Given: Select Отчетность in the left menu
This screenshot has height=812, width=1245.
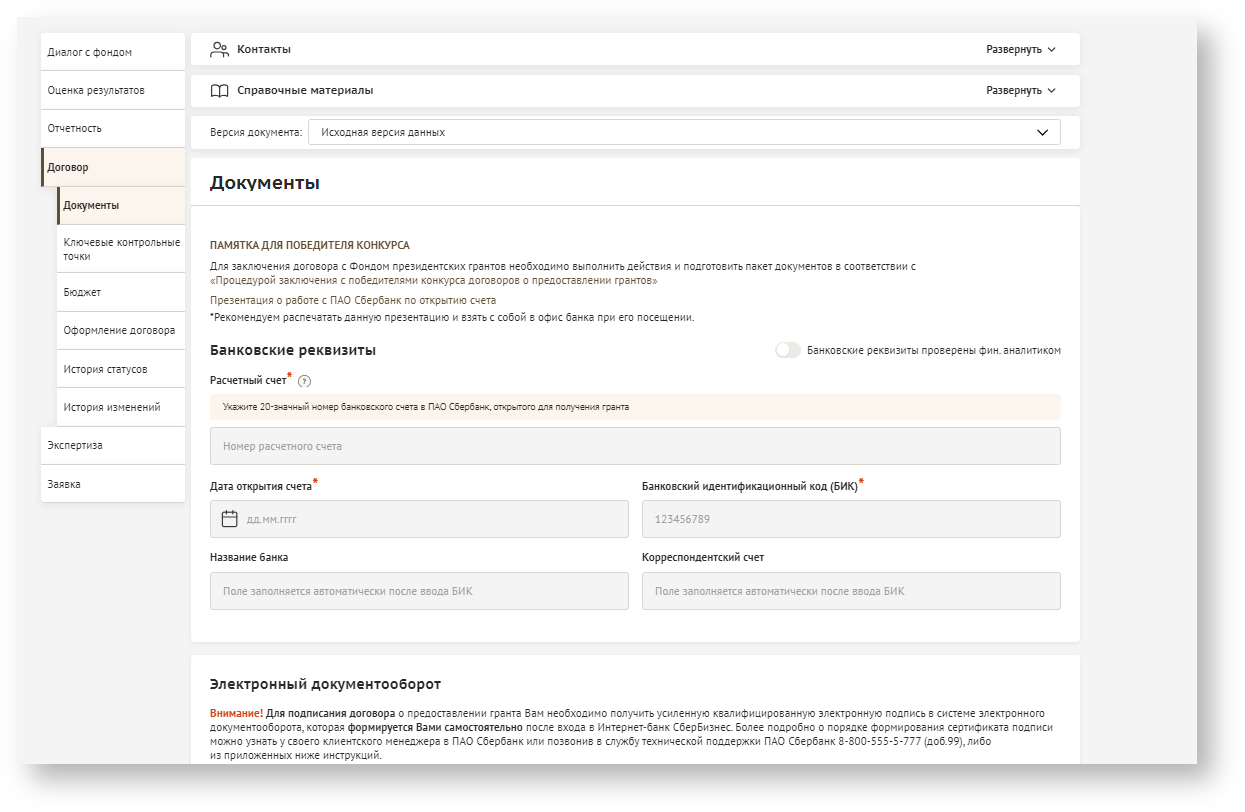Looking at the screenshot, I should (75, 129).
